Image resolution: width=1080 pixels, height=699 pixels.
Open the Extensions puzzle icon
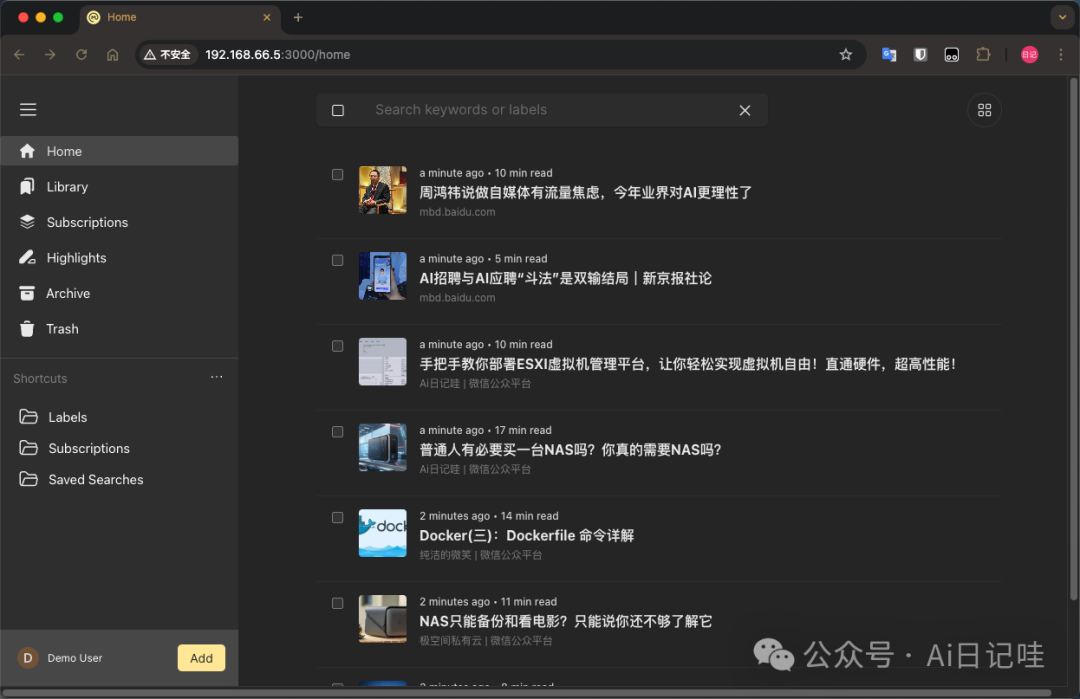pos(984,54)
